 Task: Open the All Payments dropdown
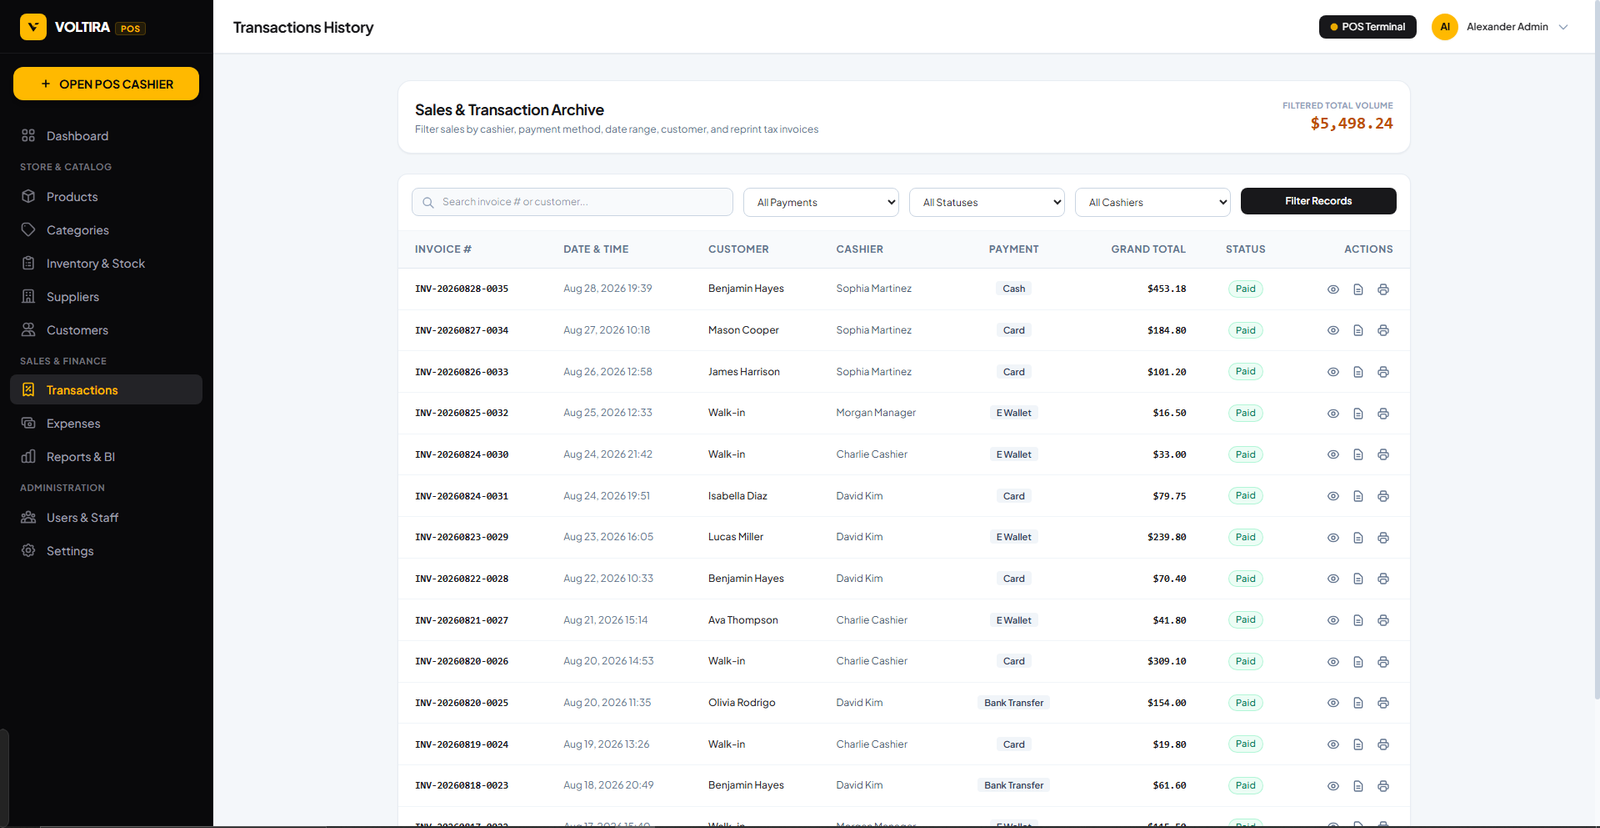pos(821,202)
